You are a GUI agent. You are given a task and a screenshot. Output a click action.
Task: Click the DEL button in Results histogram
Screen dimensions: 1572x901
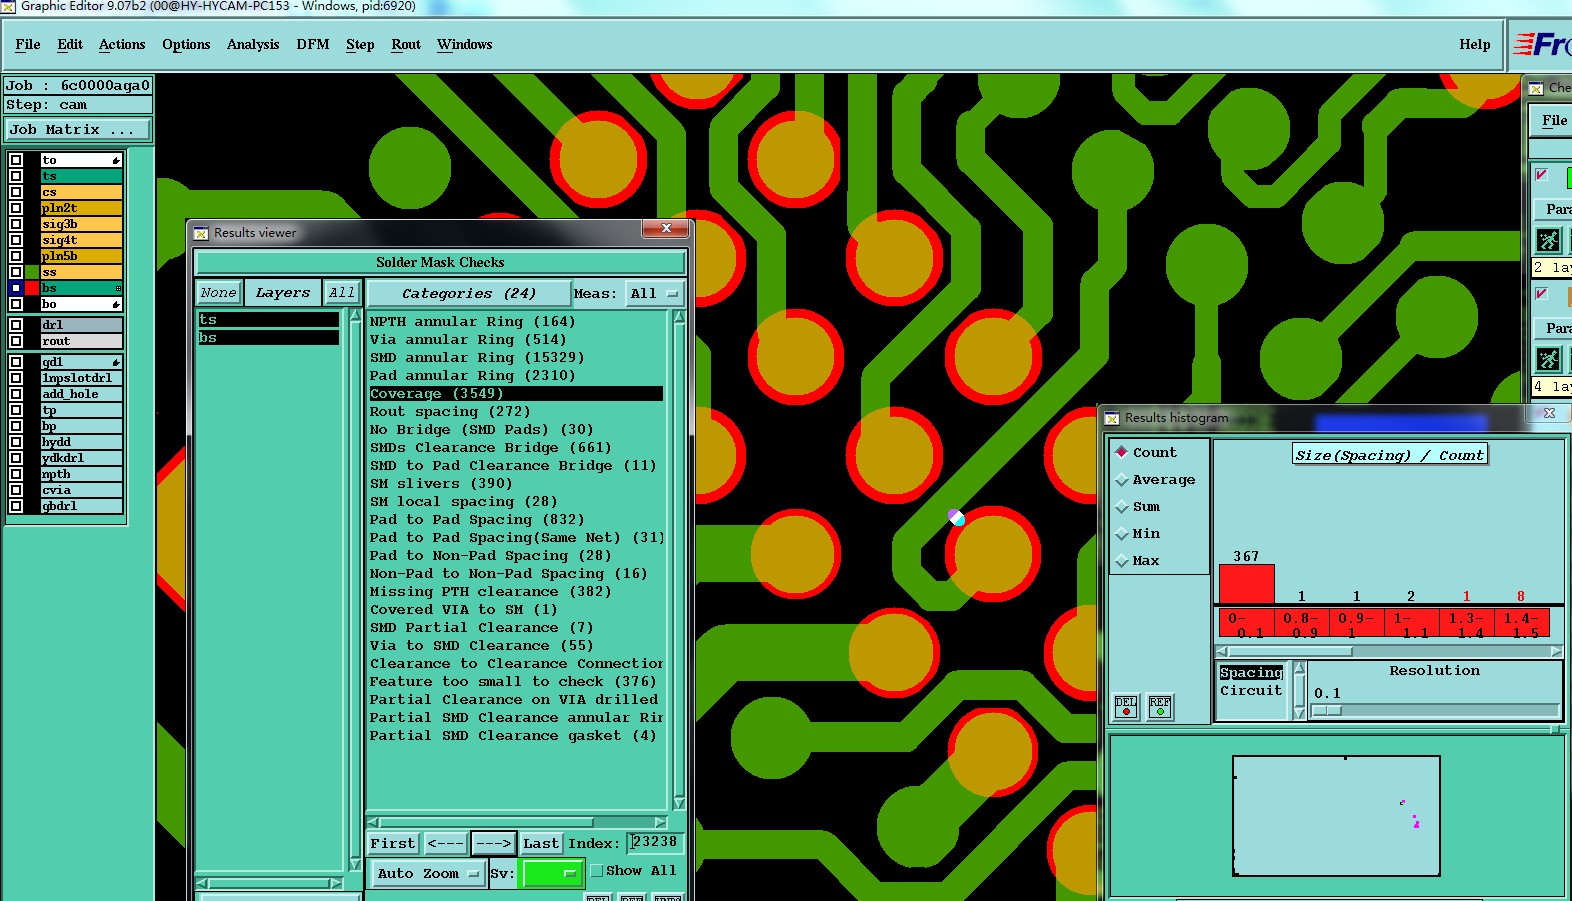(x=1126, y=707)
